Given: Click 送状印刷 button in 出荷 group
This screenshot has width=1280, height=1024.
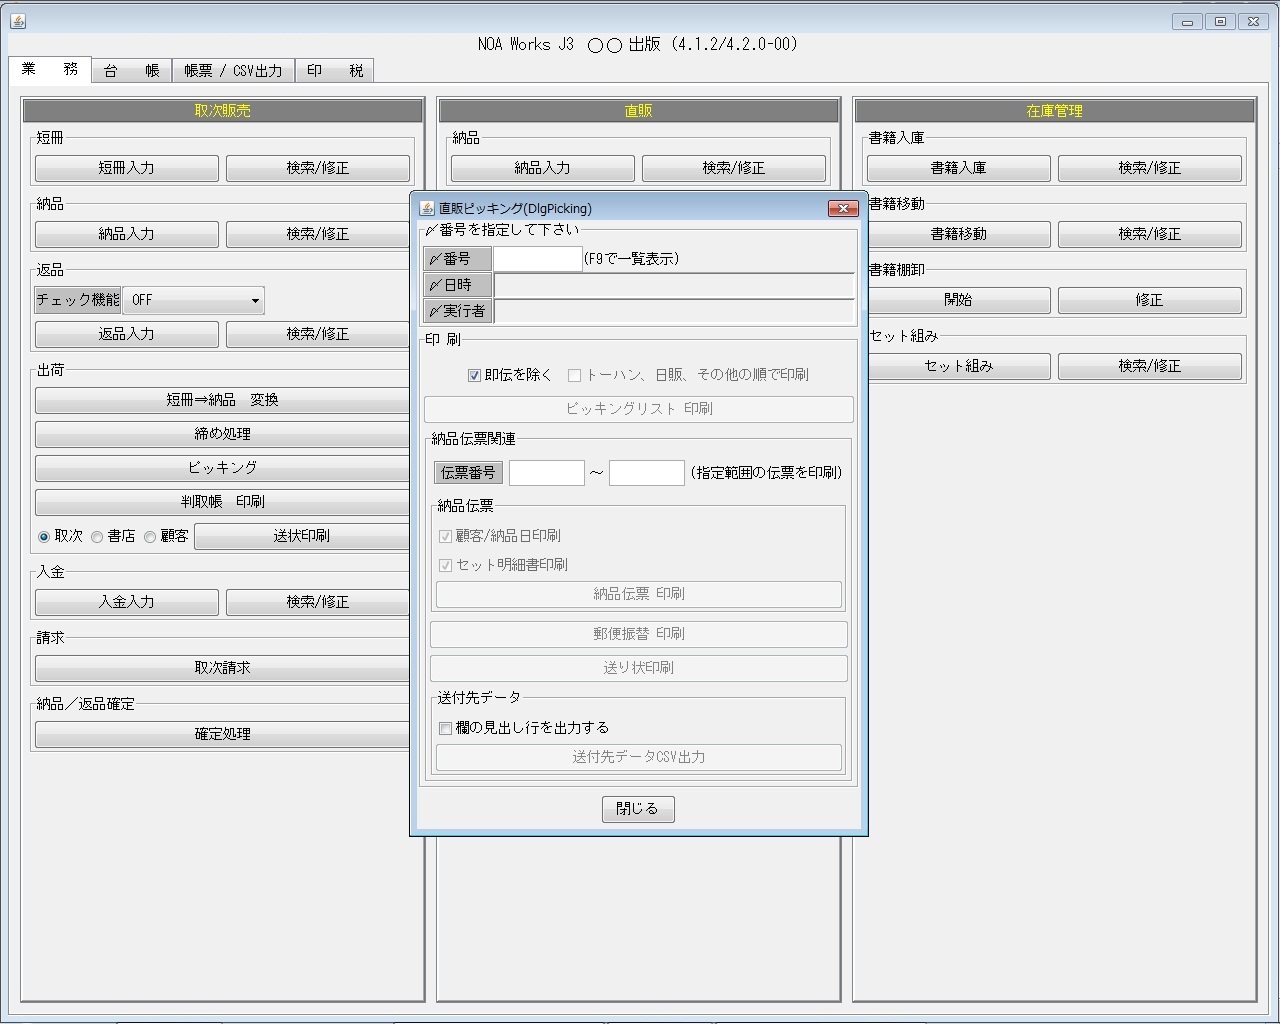Looking at the screenshot, I should (x=302, y=536).
